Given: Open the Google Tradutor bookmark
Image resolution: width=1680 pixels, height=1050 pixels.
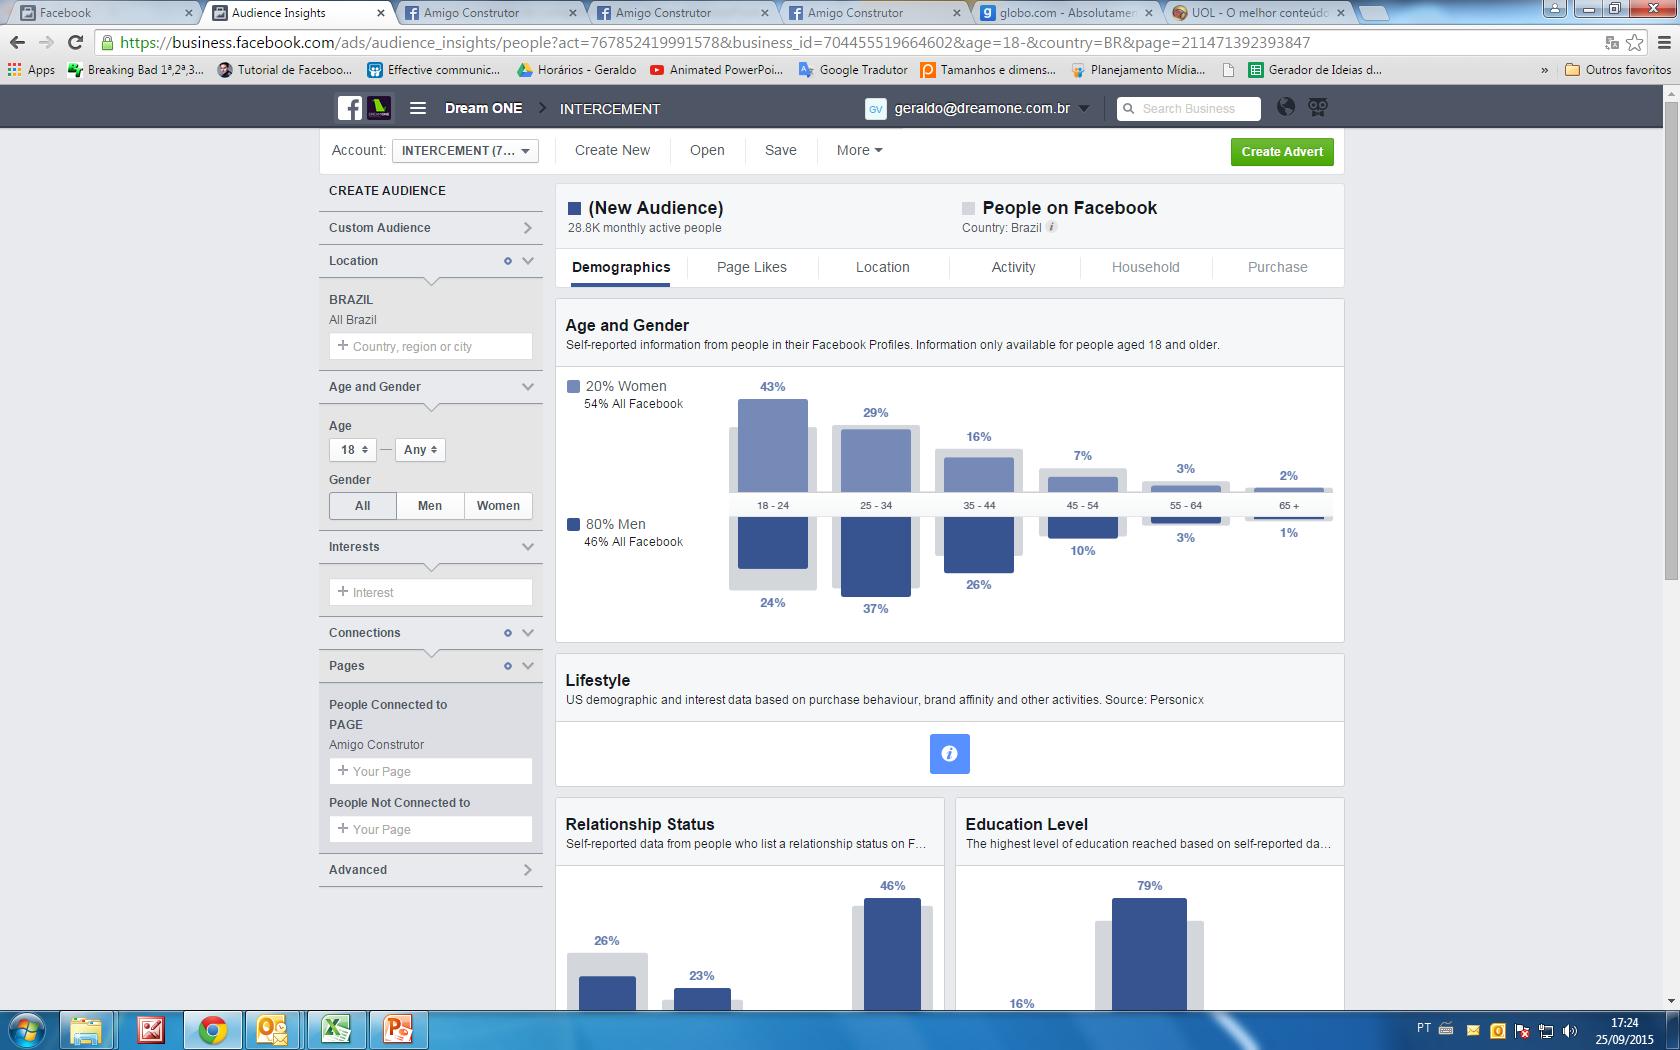Looking at the screenshot, I should point(853,70).
